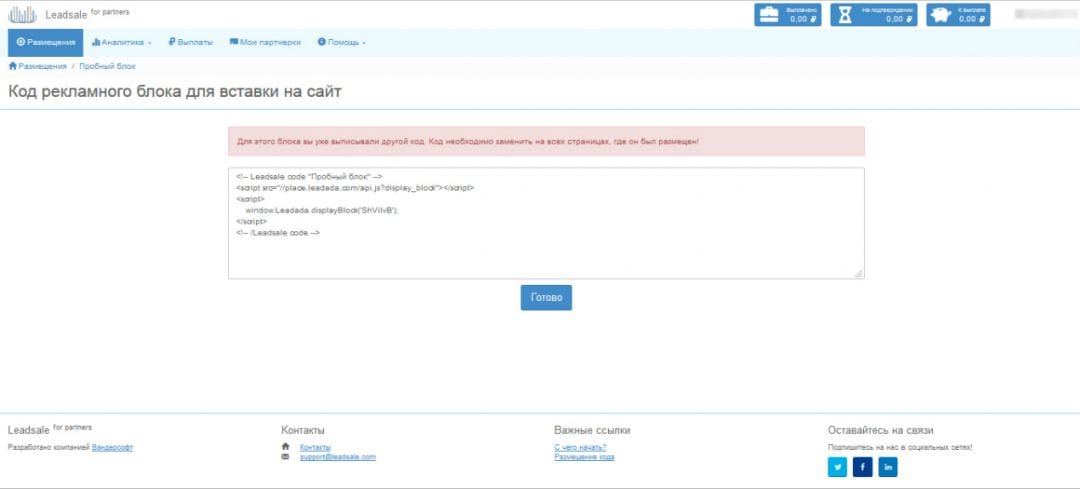Click the red warning about replacing the code
1080x489 pixels.
coord(546,141)
